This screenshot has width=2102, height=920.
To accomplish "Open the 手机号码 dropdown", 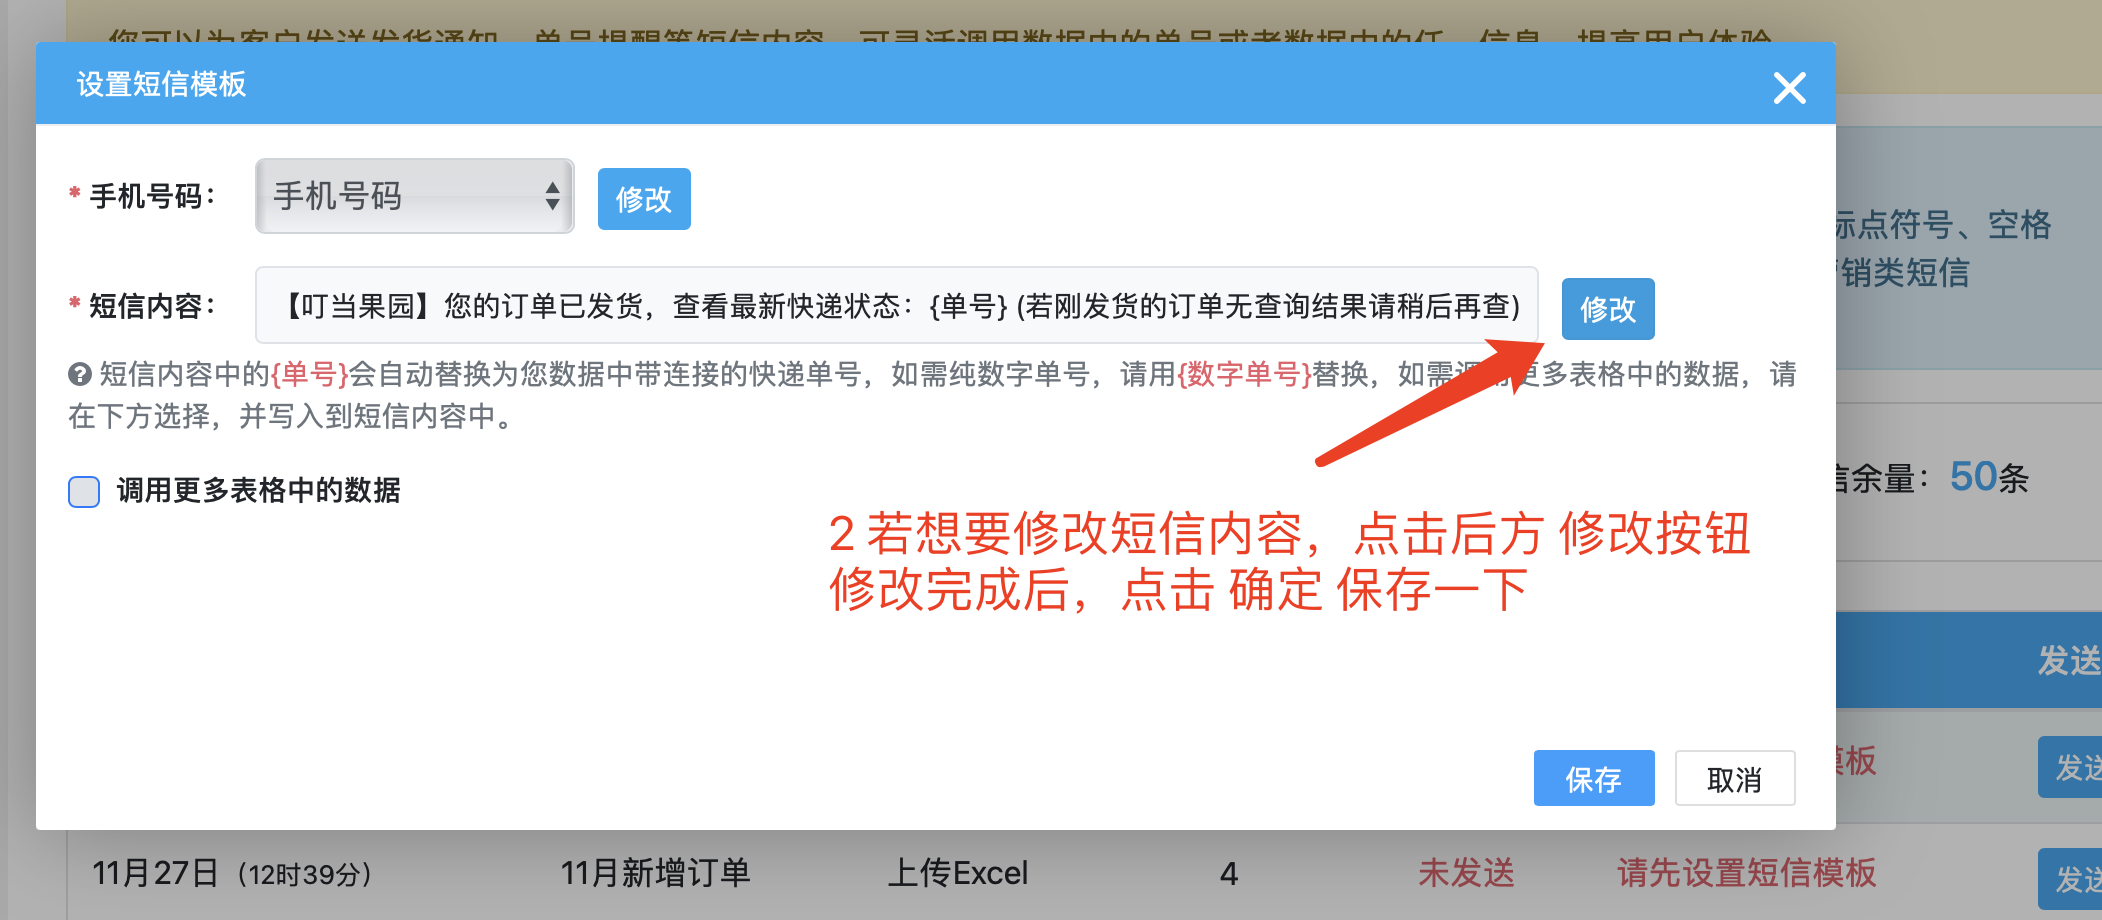I will (x=414, y=196).
